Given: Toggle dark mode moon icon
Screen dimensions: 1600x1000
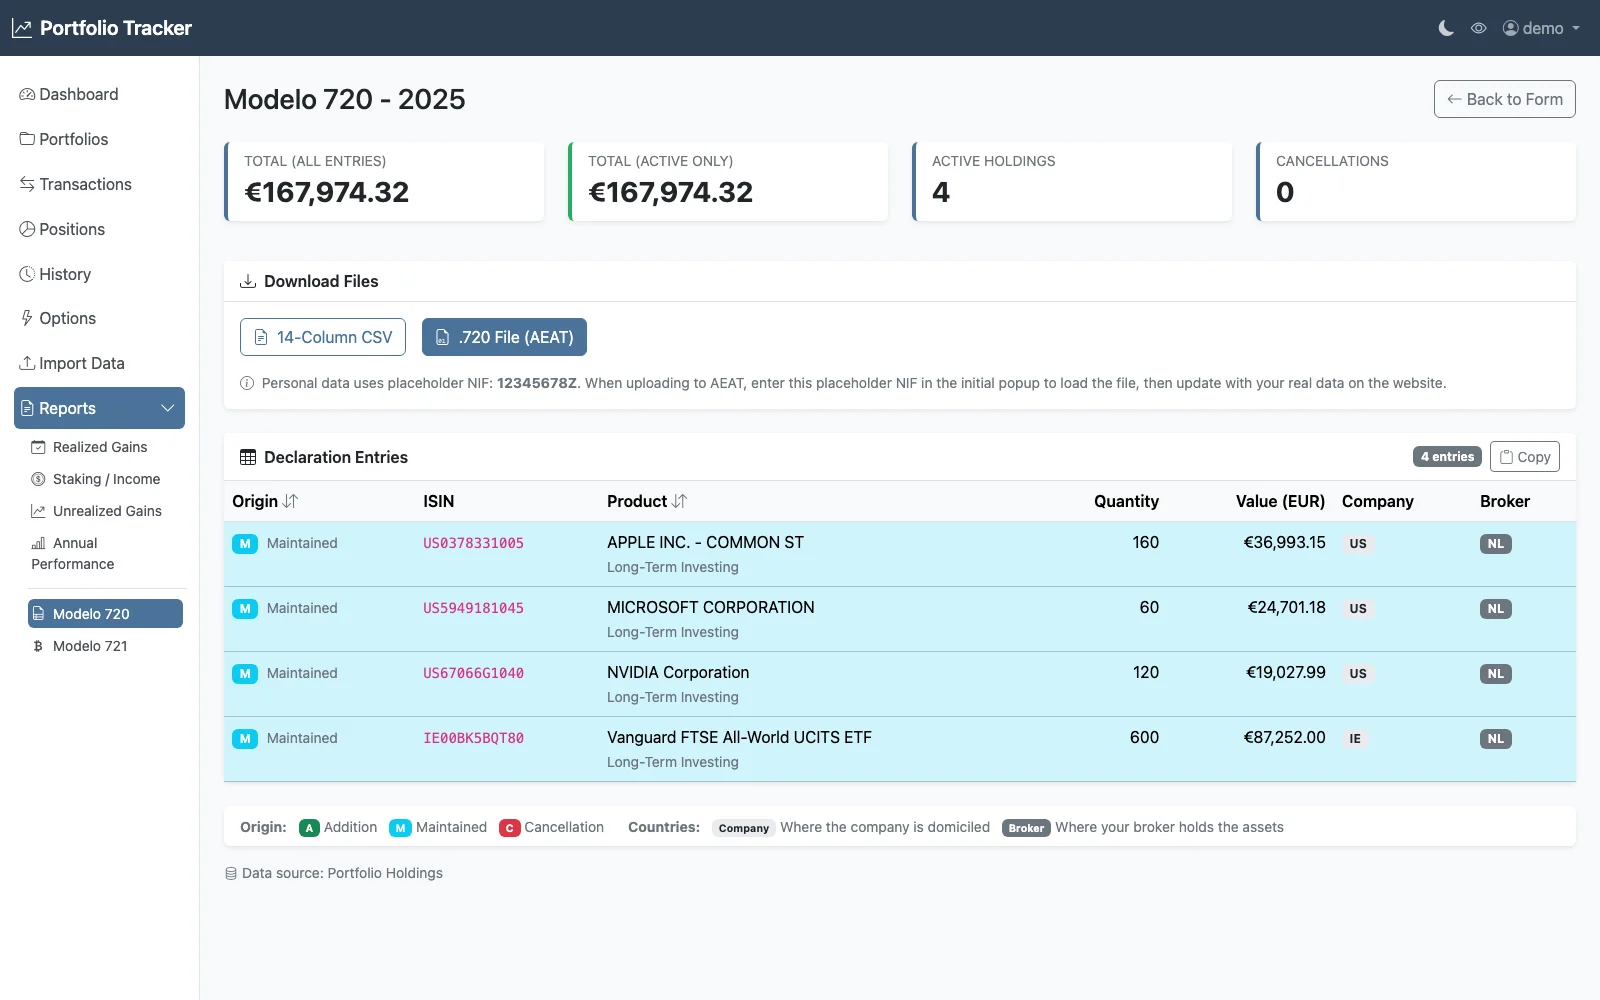Looking at the screenshot, I should [x=1446, y=28].
